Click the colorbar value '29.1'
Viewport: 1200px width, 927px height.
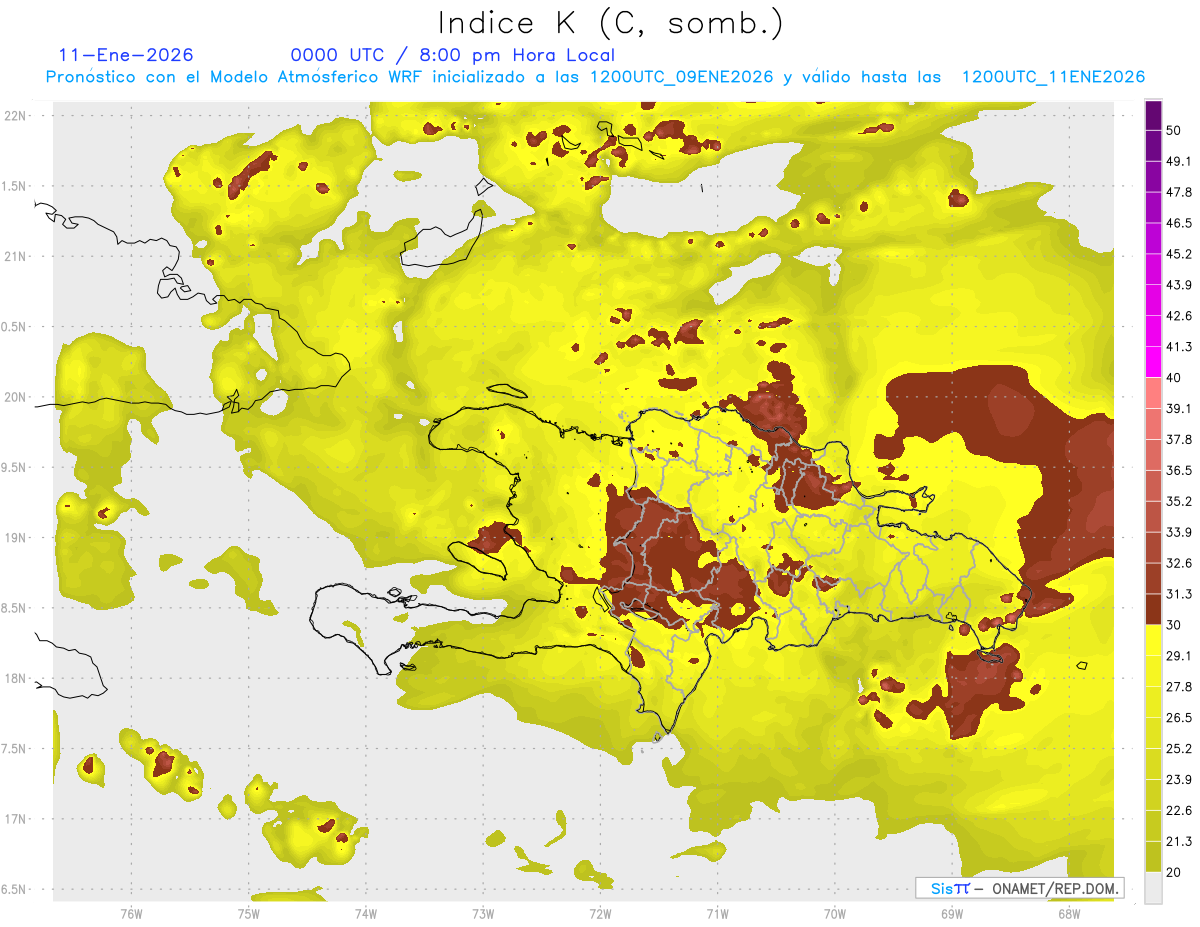tap(1179, 656)
